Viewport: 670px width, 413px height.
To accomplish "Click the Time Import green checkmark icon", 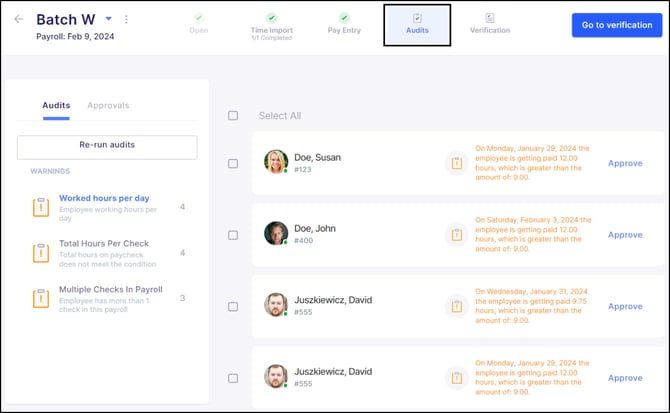I will 272,18.
